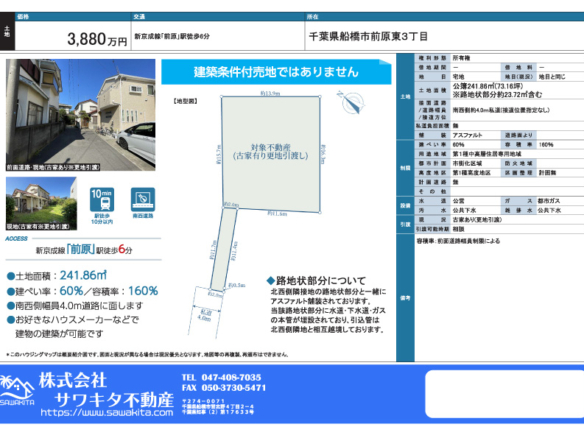
Task: Click the southwest road (南西道路) icon
Action: [143, 200]
